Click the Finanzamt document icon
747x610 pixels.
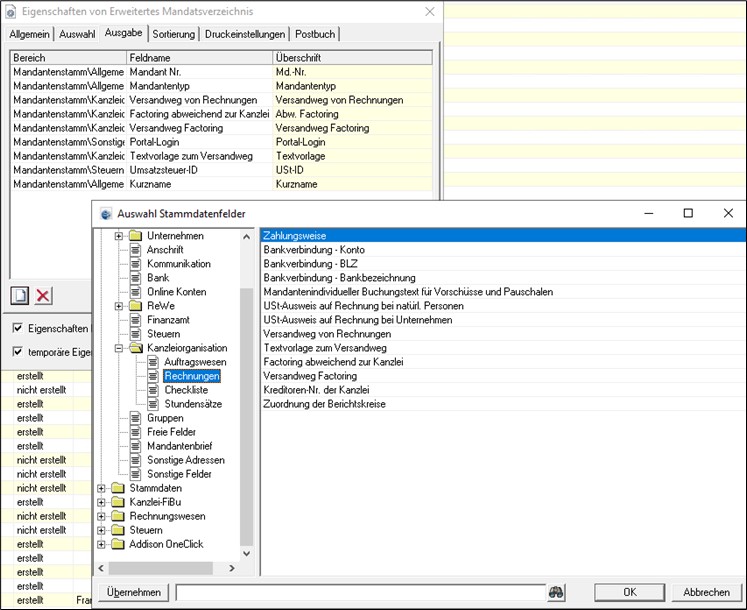[135, 320]
